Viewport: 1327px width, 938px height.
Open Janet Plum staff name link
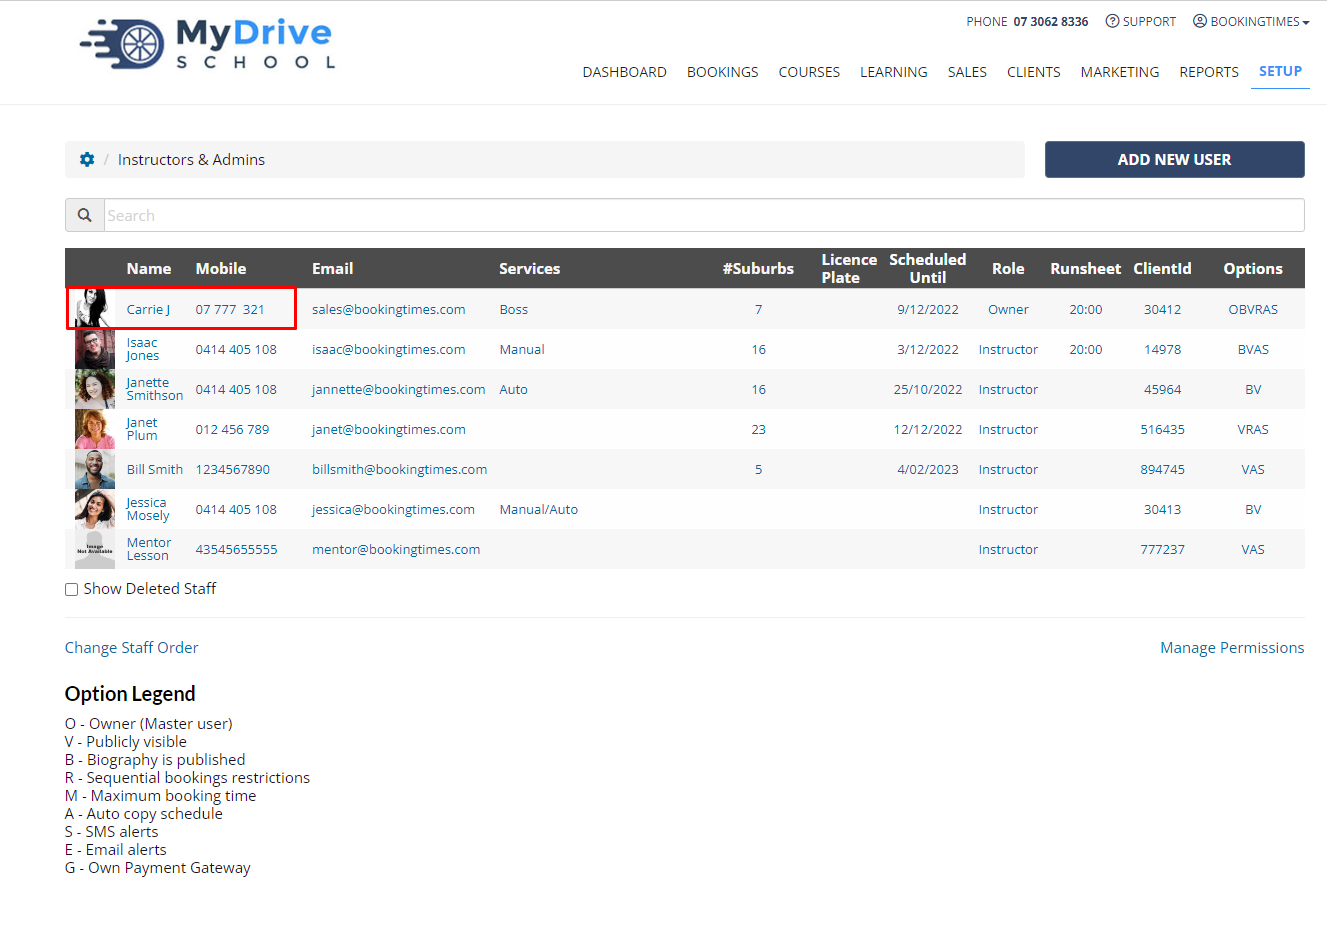tap(142, 429)
